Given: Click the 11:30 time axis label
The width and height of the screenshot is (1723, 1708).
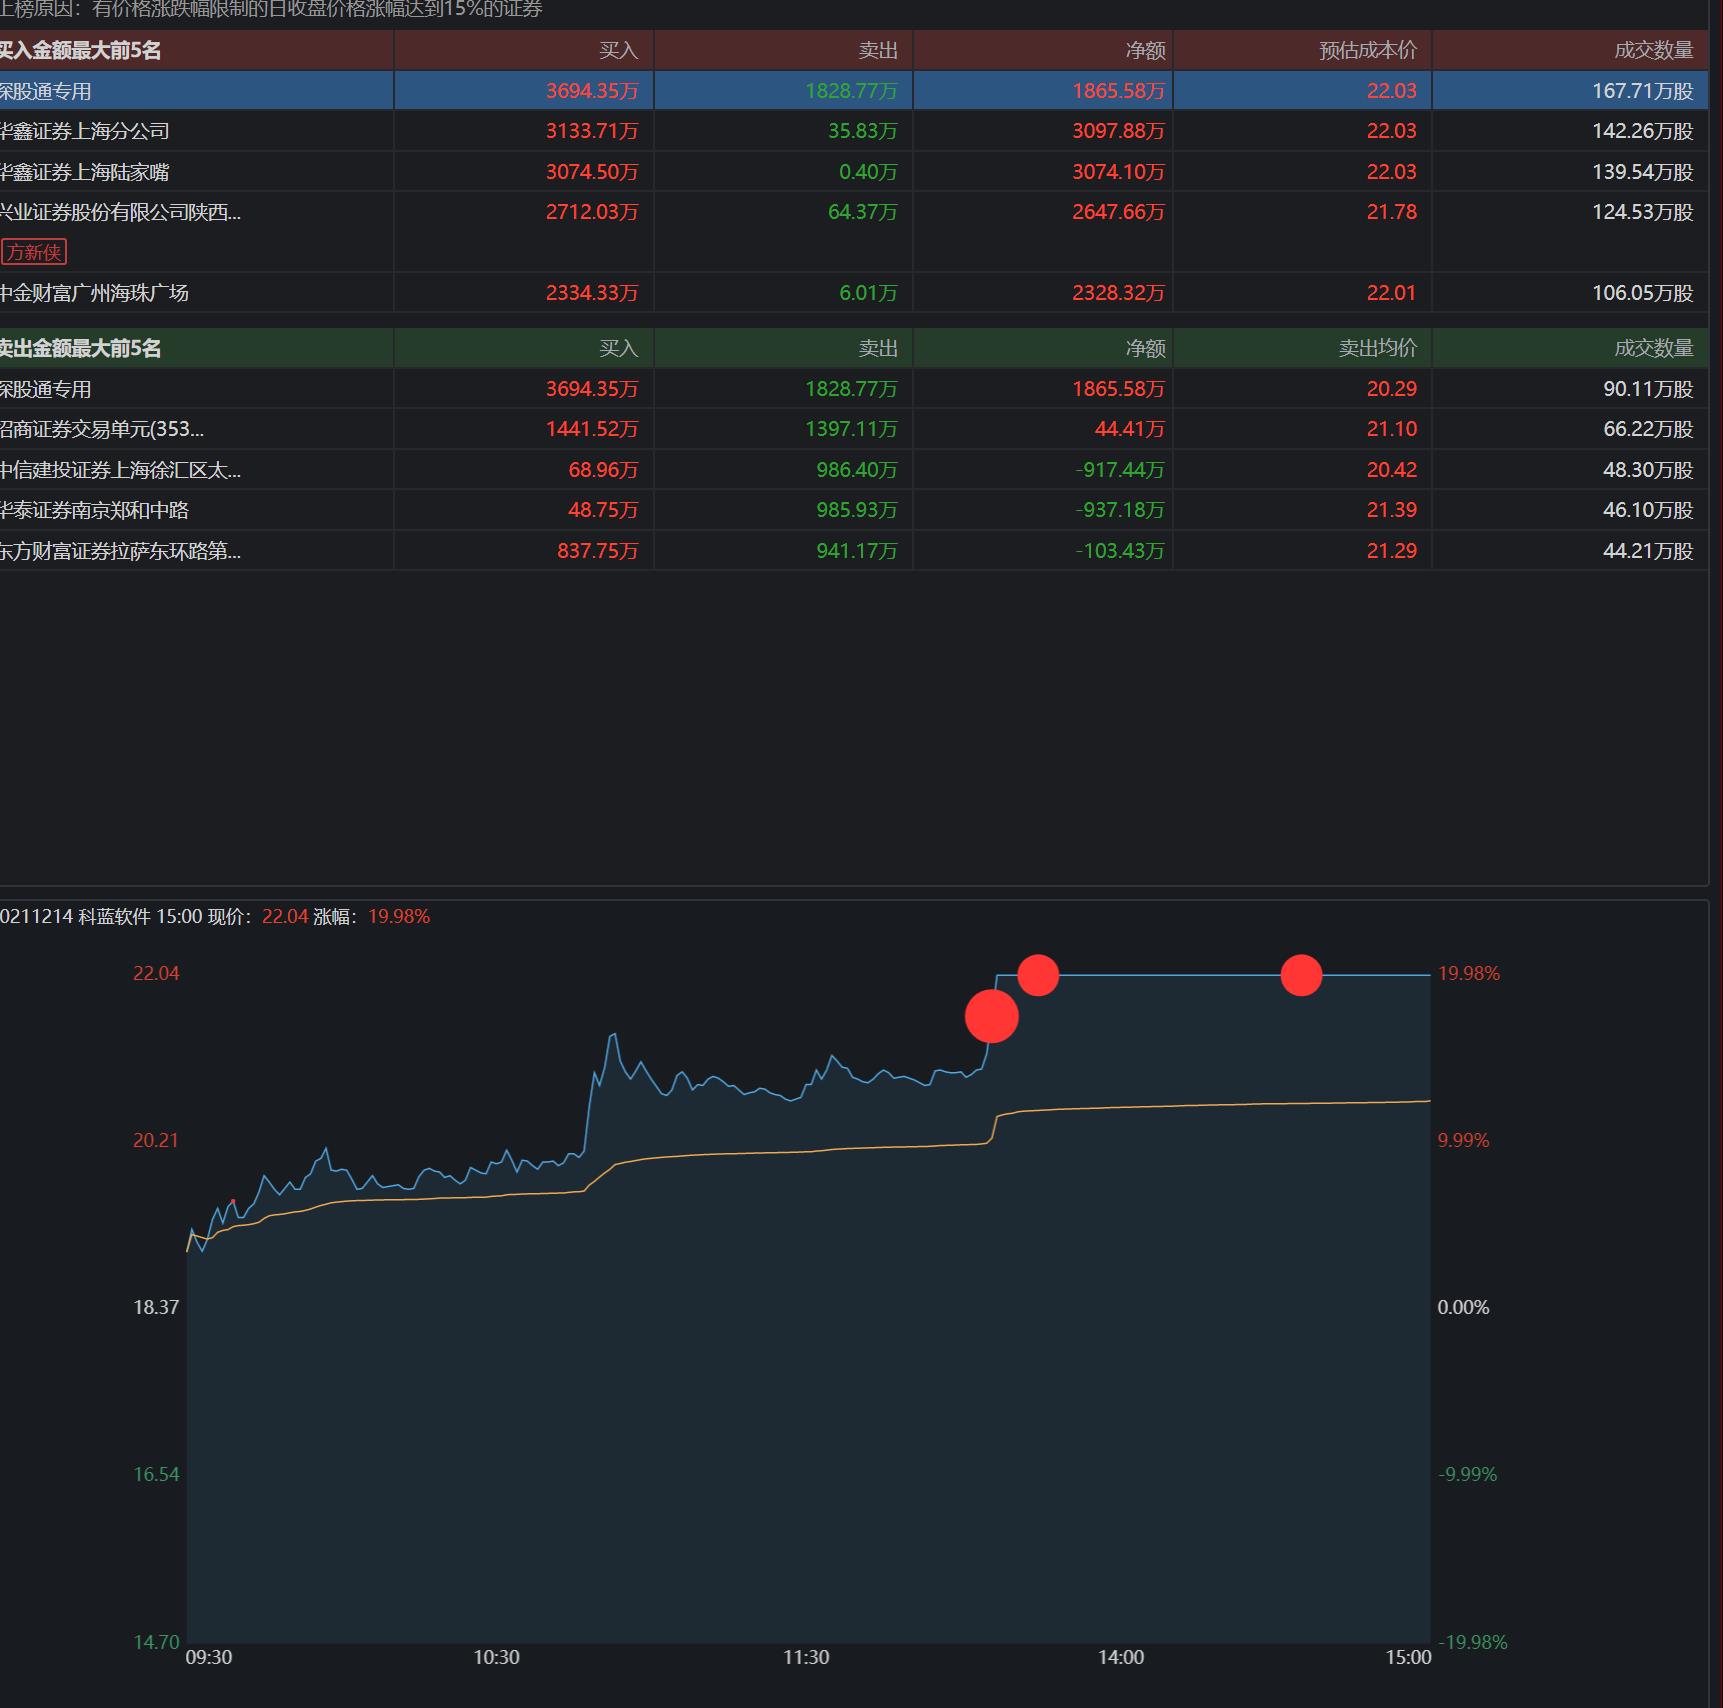Looking at the screenshot, I should (x=806, y=1657).
